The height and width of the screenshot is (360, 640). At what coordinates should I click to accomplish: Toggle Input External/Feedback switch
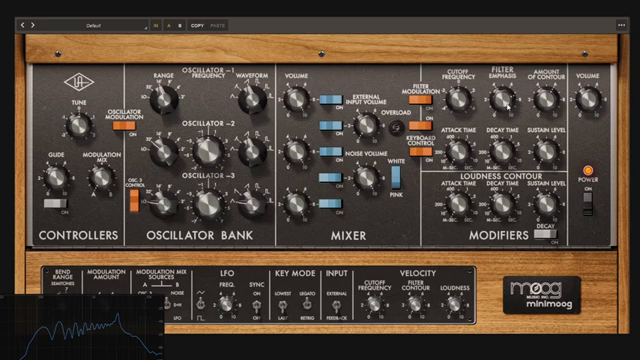(336, 305)
